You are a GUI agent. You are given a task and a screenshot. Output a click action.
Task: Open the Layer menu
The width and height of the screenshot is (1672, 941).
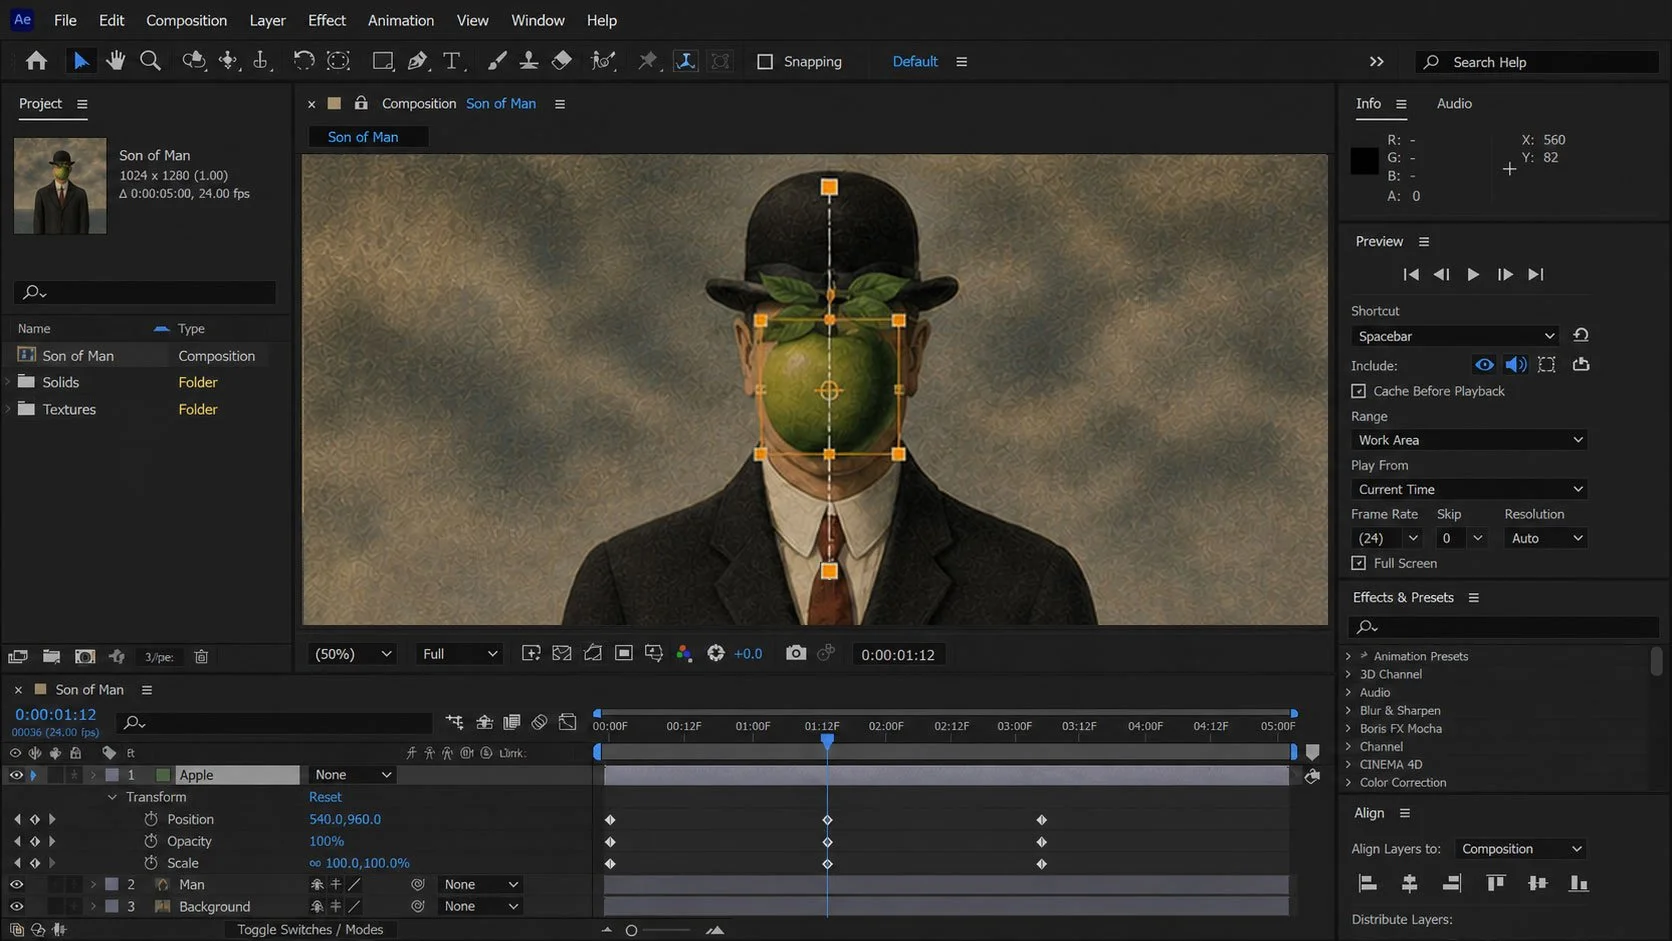(x=267, y=20)
